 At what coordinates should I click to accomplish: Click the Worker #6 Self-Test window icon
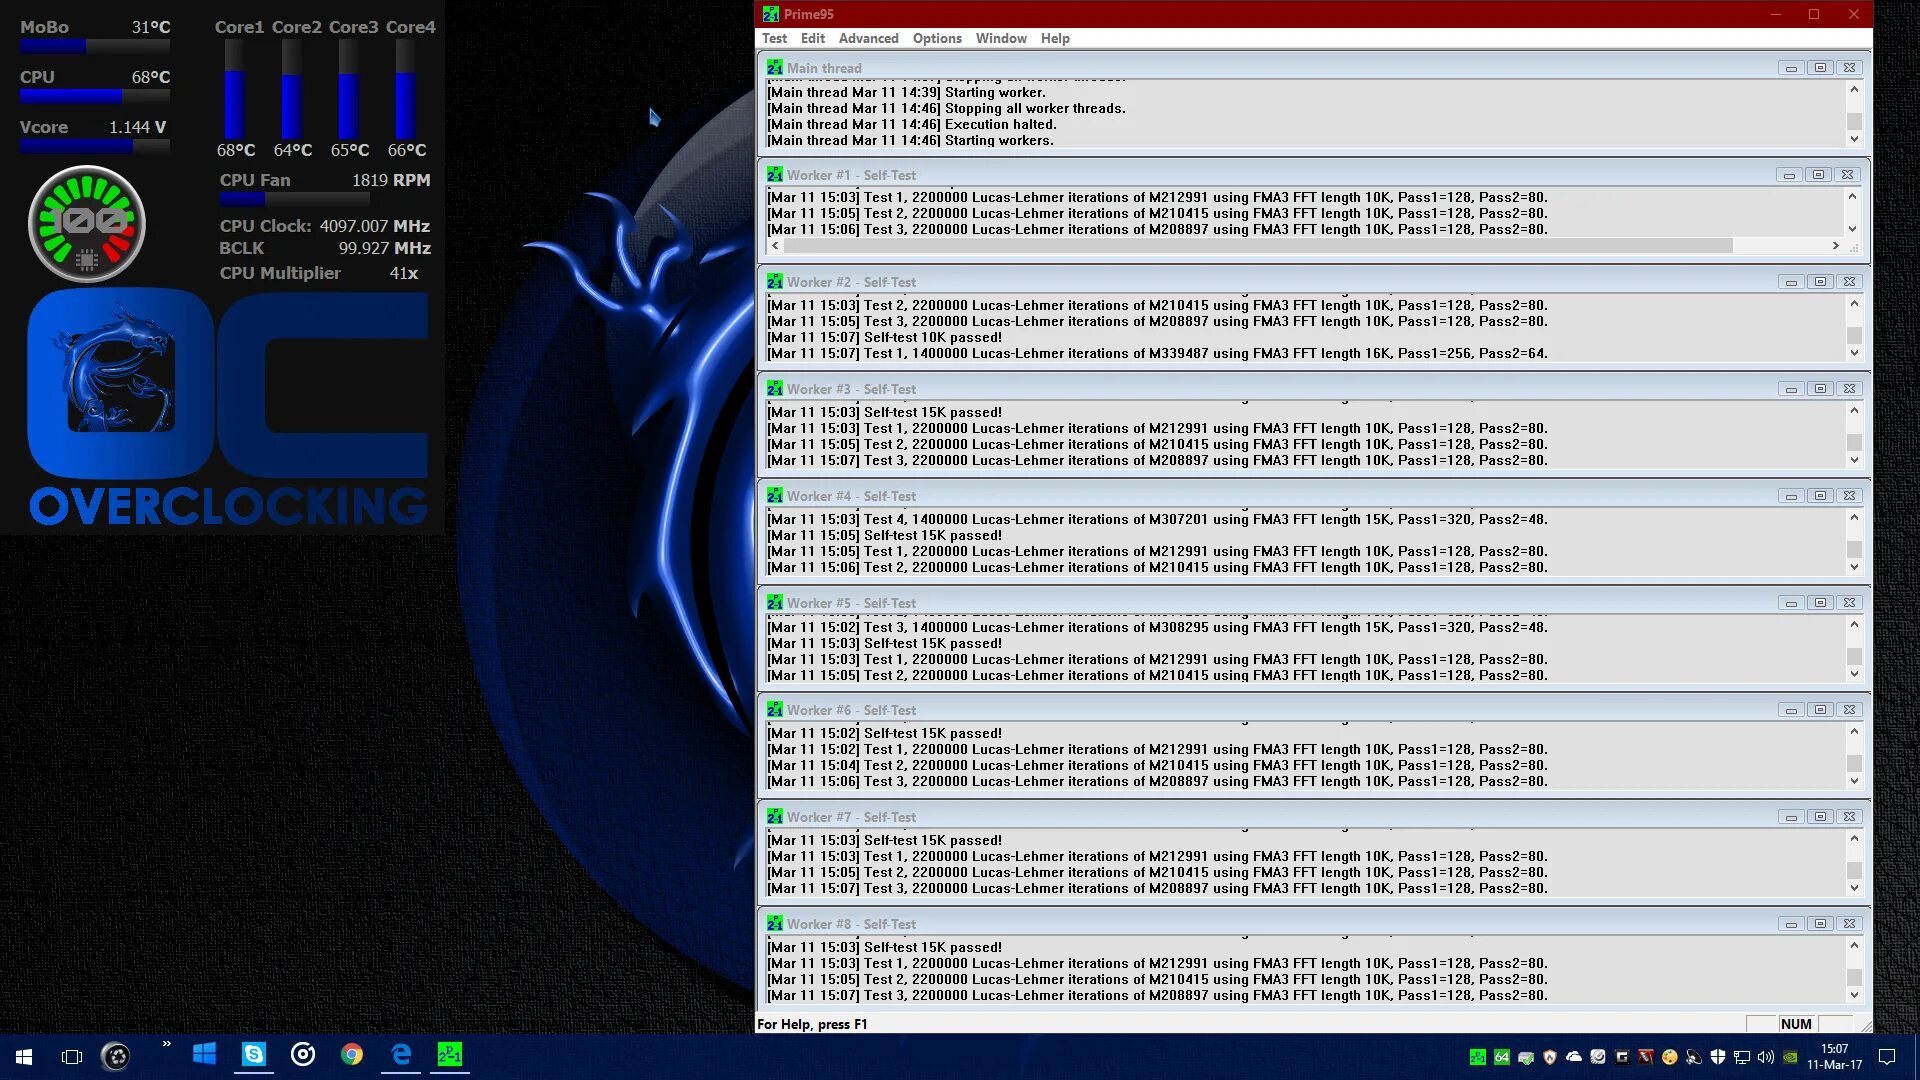[774, 710]
